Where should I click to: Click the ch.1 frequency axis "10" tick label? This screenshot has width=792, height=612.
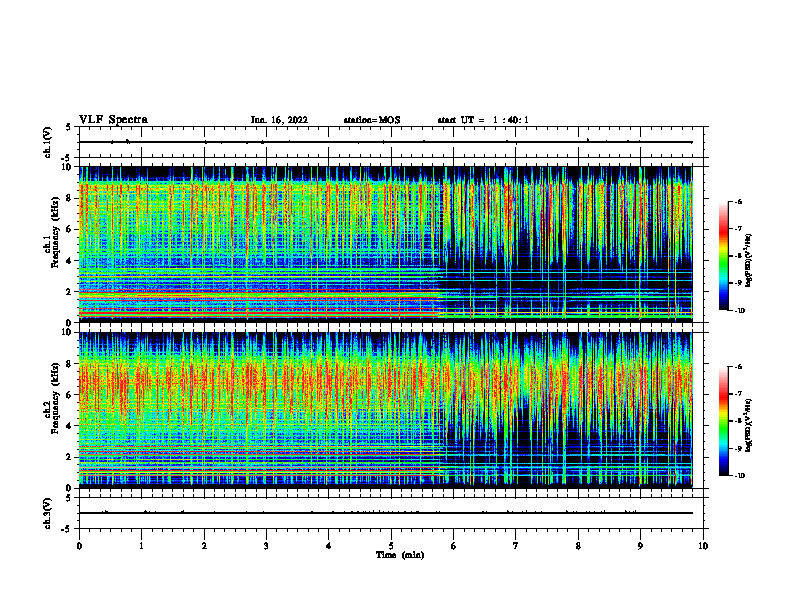[x=67, y=167]
